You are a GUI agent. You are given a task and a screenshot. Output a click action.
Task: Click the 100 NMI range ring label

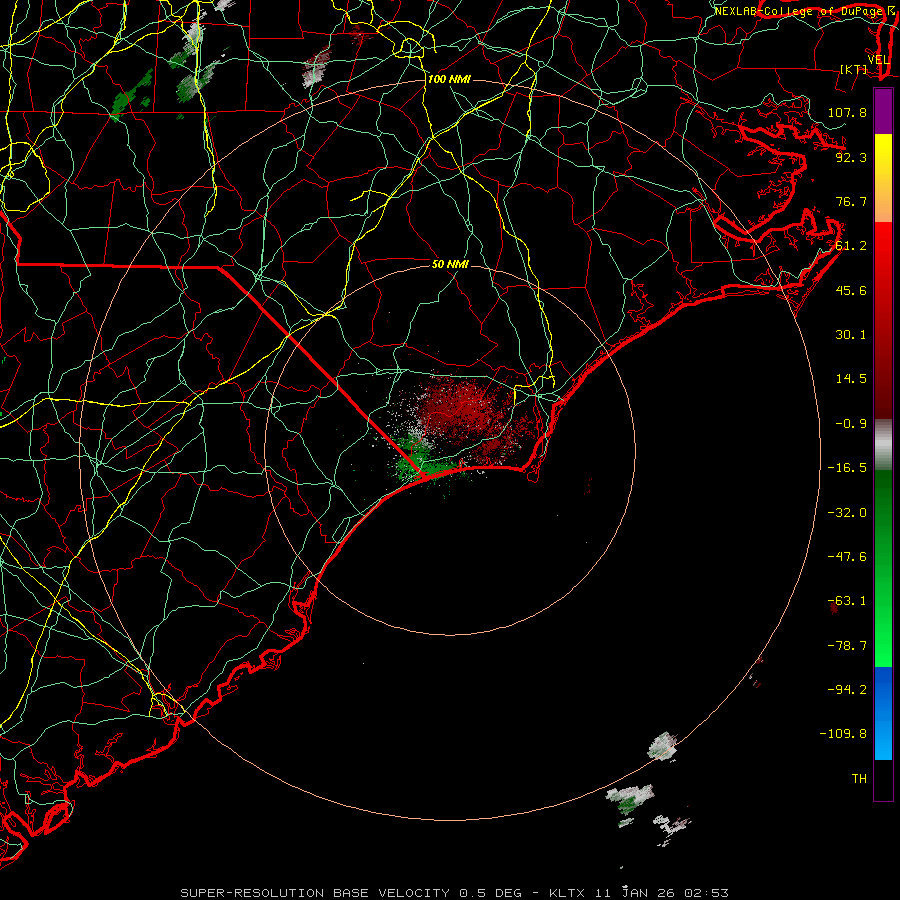point(449,79)
